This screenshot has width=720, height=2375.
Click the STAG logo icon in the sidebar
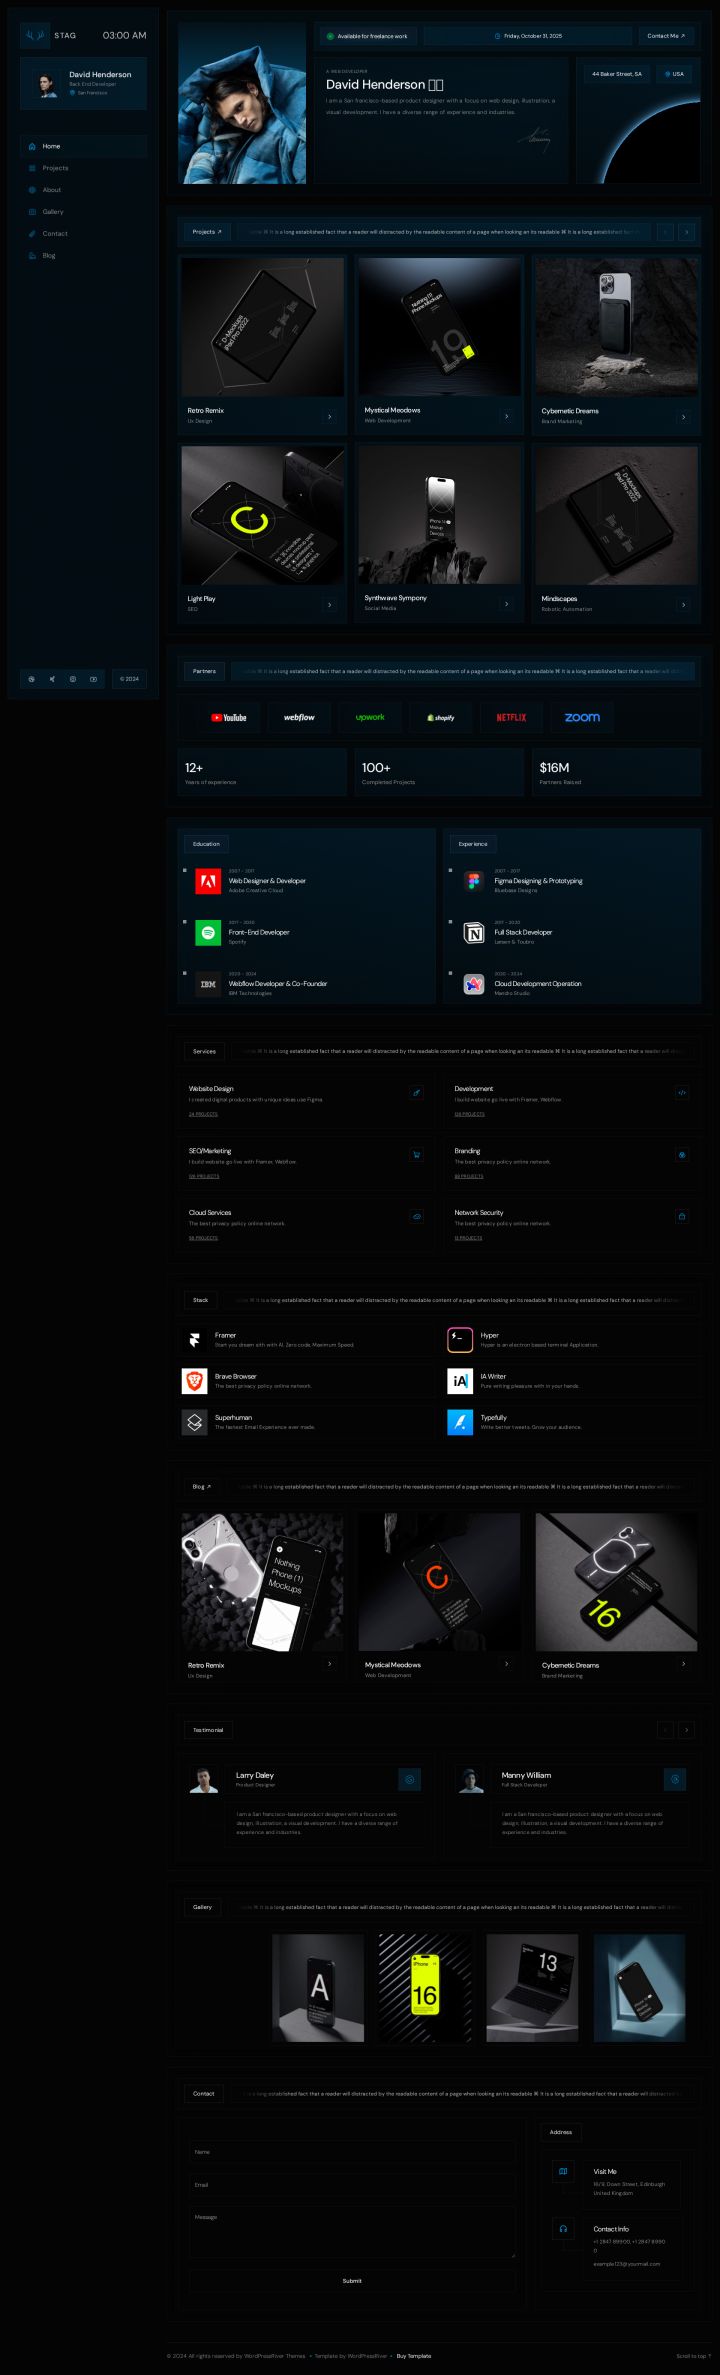pos(35,36)
